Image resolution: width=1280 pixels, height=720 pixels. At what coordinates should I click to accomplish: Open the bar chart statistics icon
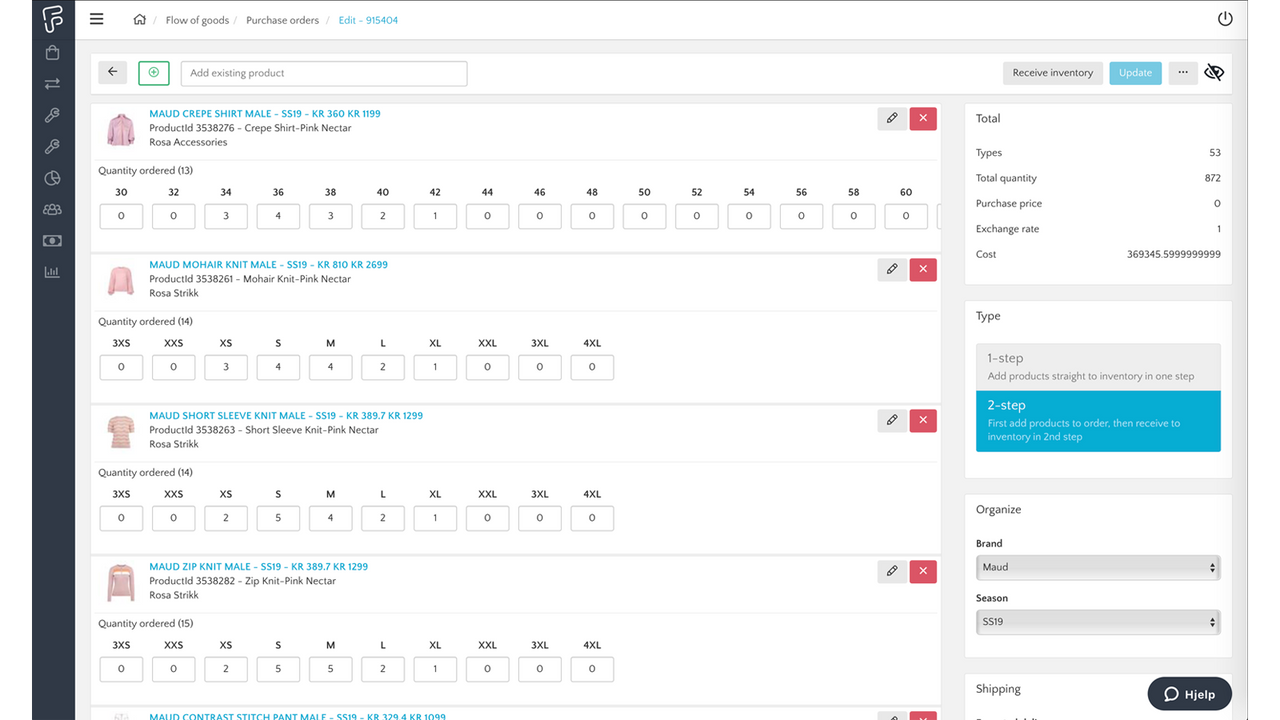[51, 271]
